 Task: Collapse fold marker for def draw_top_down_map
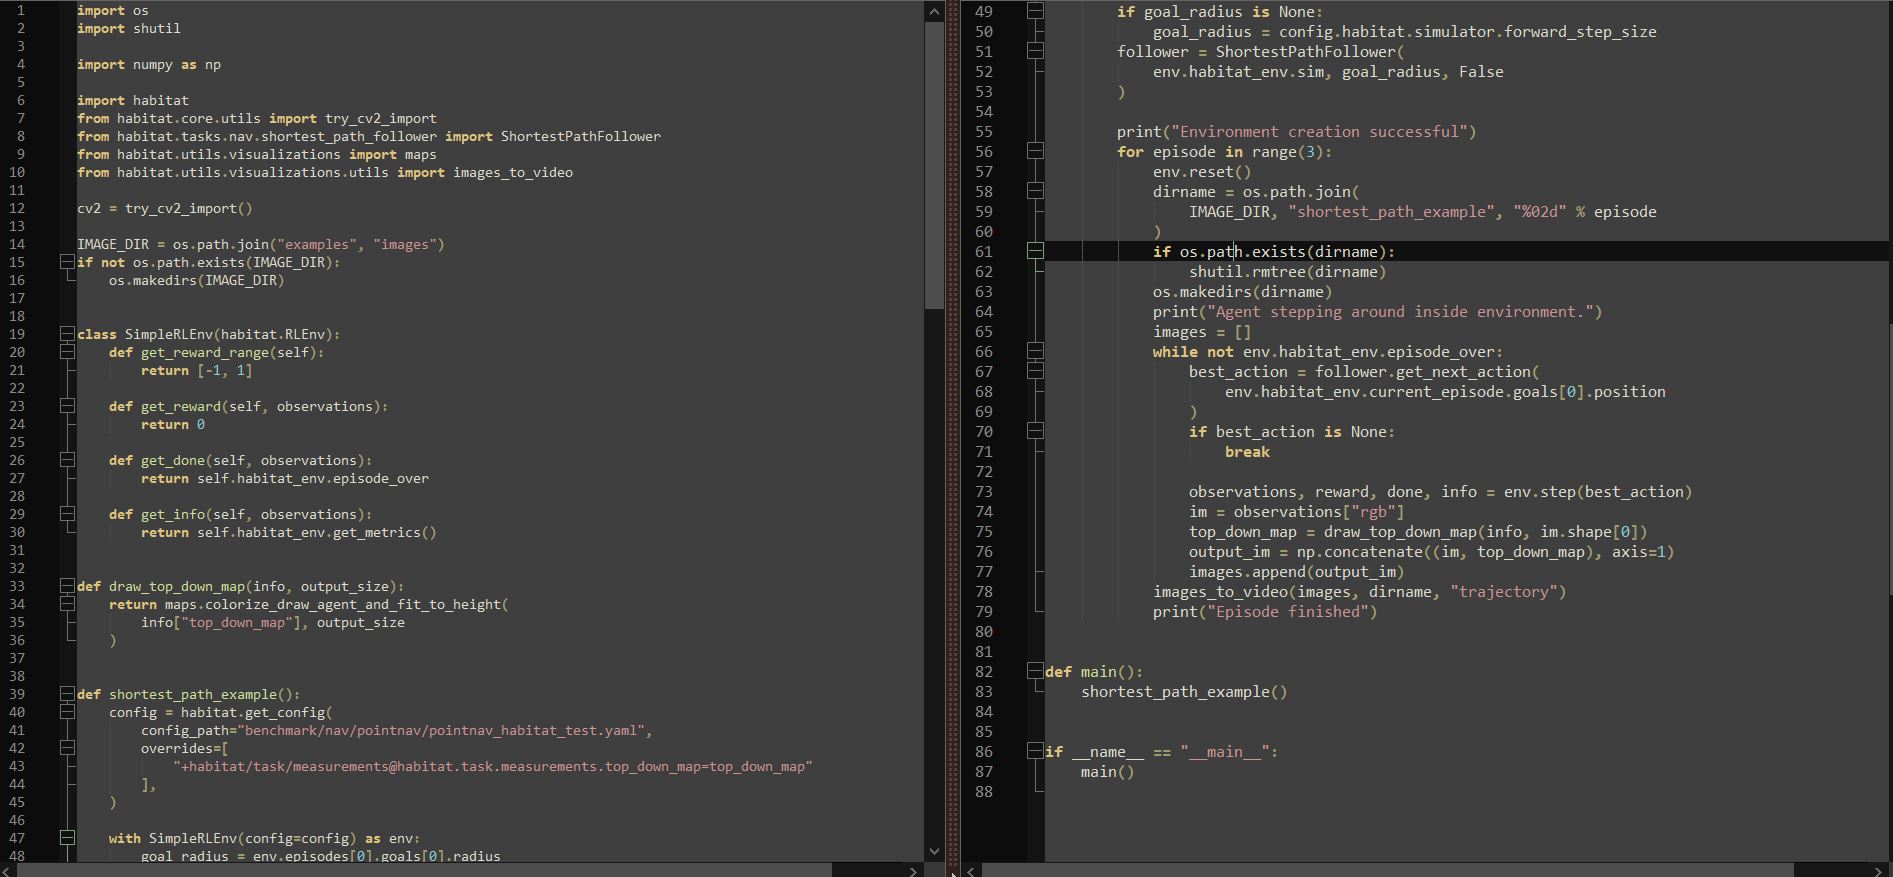[x=67, y=586]
